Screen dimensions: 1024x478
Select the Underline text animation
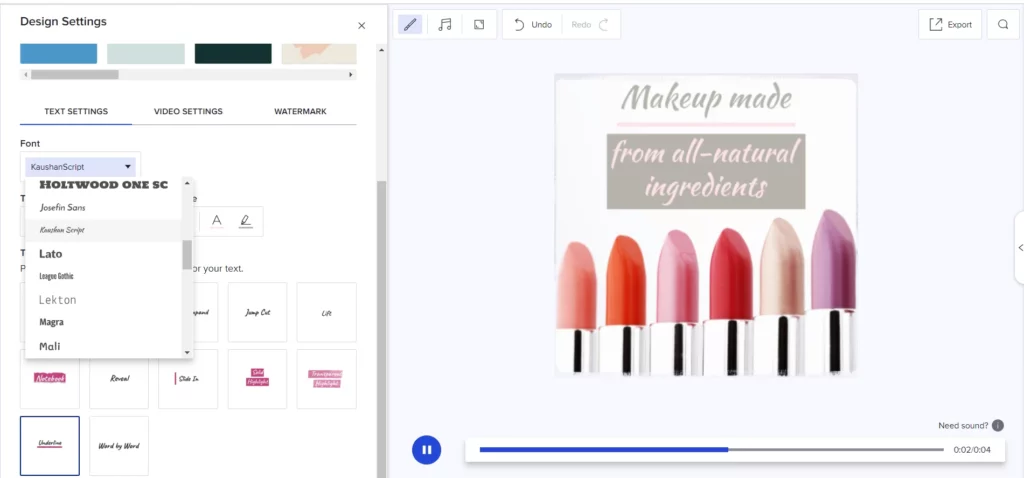(x=50, y=446)
